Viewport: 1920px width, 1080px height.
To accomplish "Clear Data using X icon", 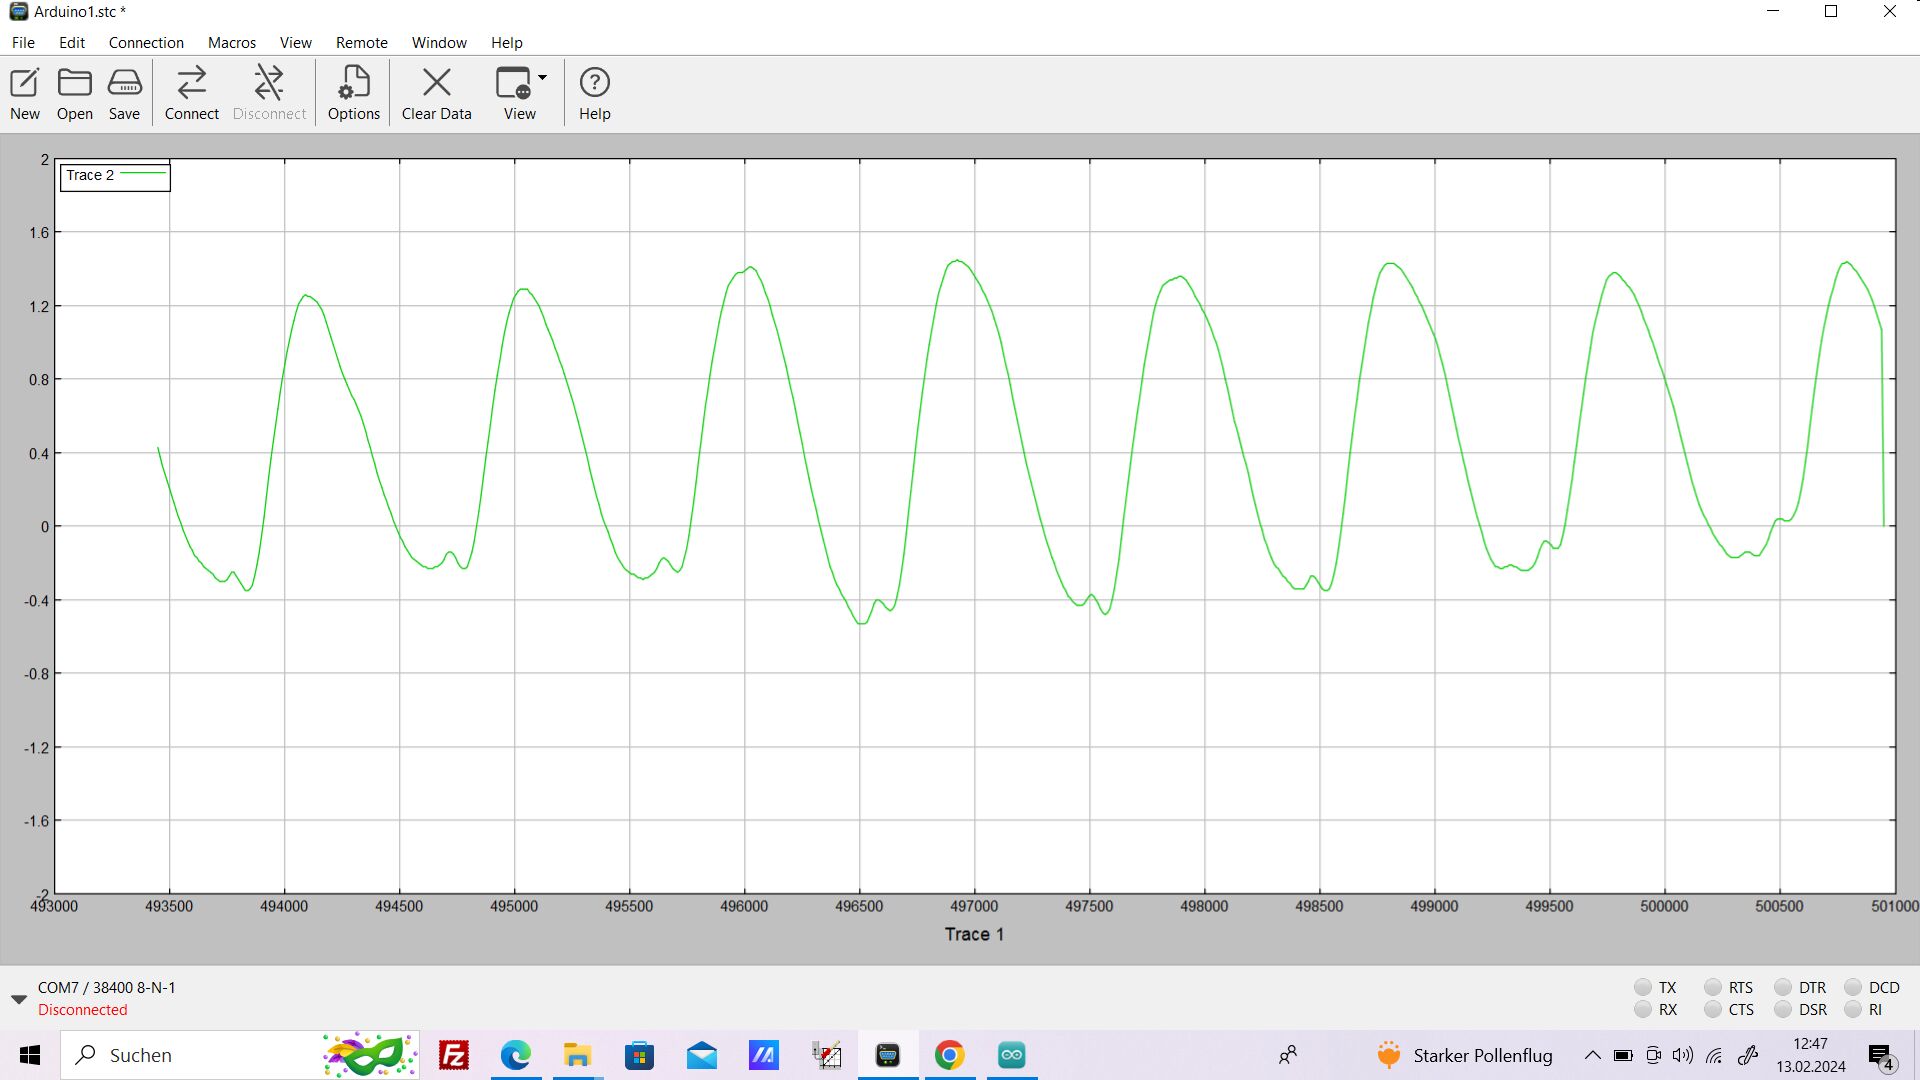I will (436, 84).
